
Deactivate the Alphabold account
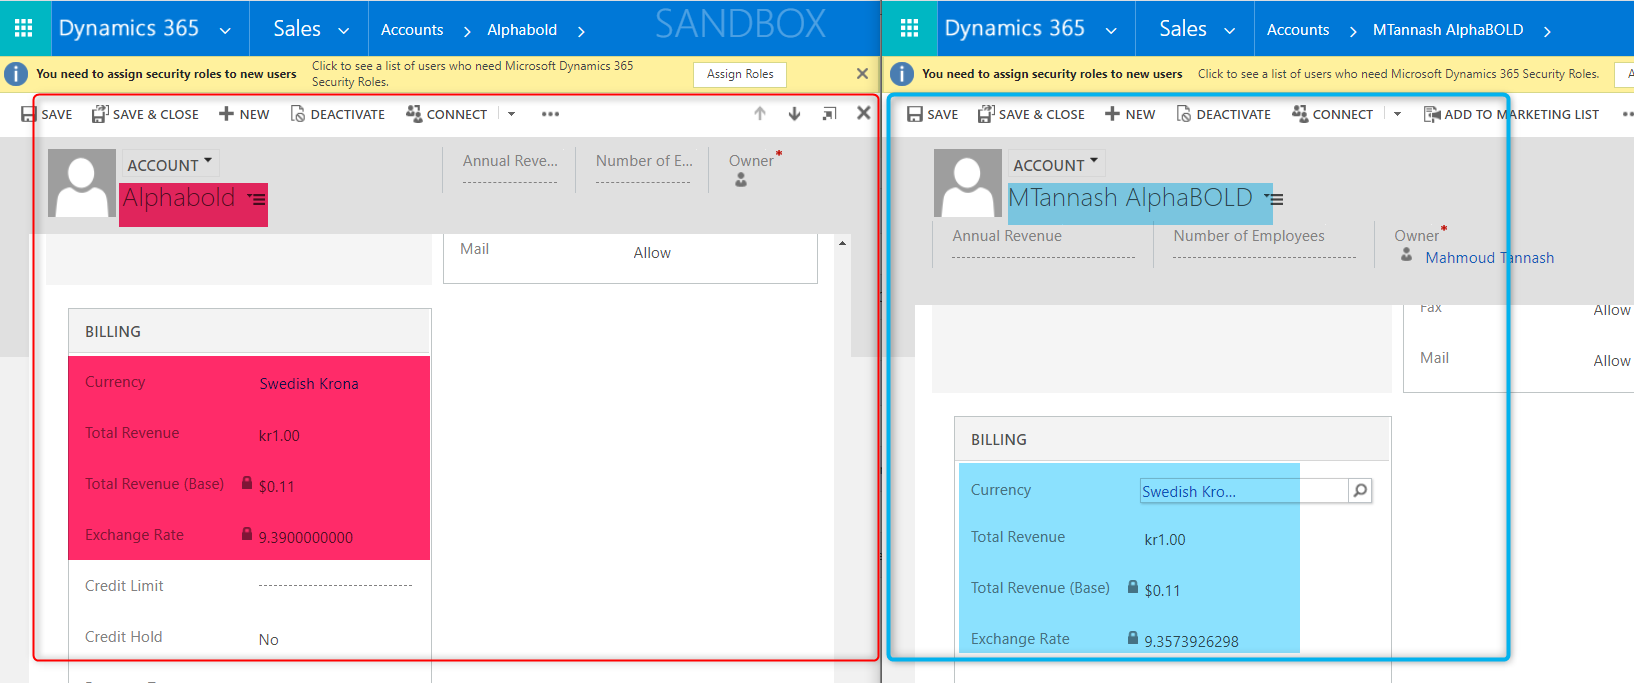pos(338,114)
